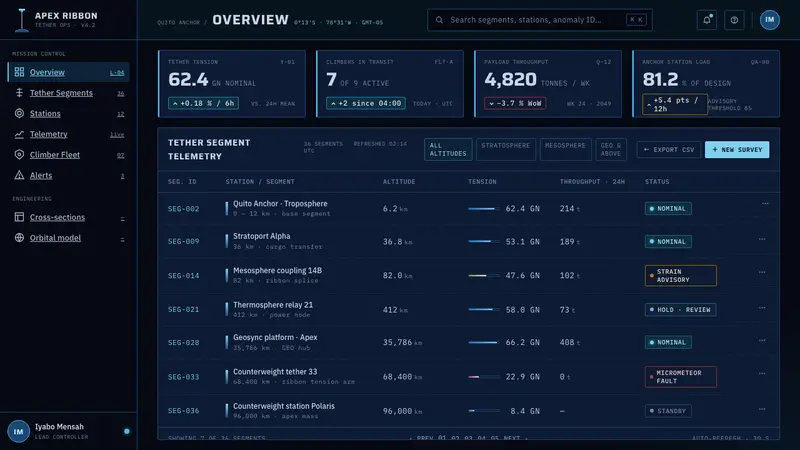The width and height of the screenshot is (800, 450).
Task: Select the Stations sidebar icon
Action: pos(19,113)
